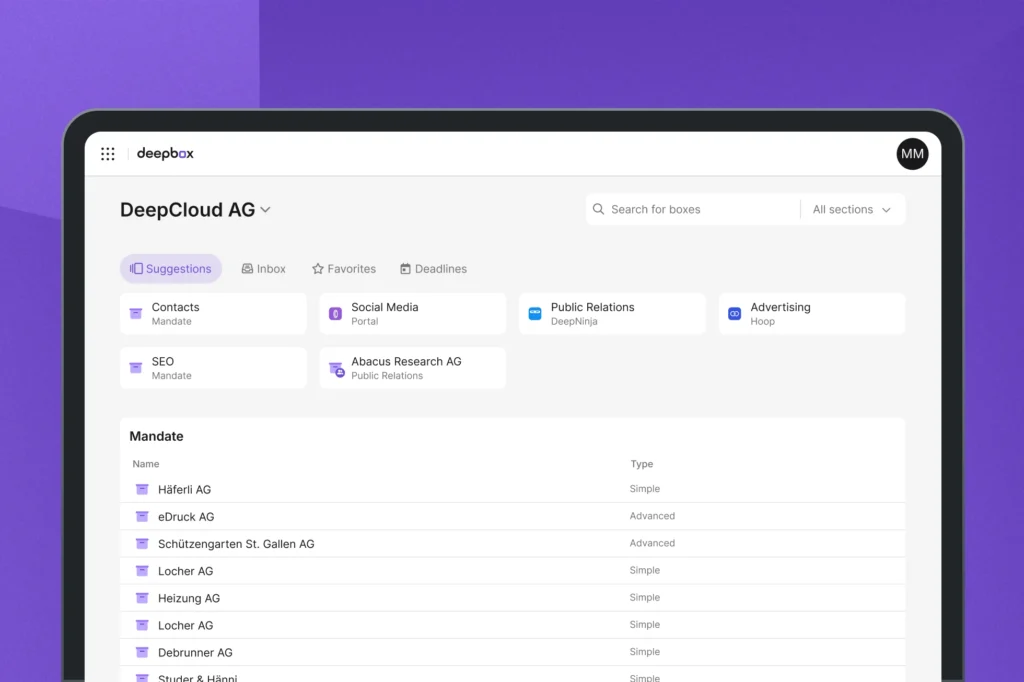1024x682 pixels.
Task: Switch to the Inbox tab
Action: pyautogui.click(x=264, y=268)
